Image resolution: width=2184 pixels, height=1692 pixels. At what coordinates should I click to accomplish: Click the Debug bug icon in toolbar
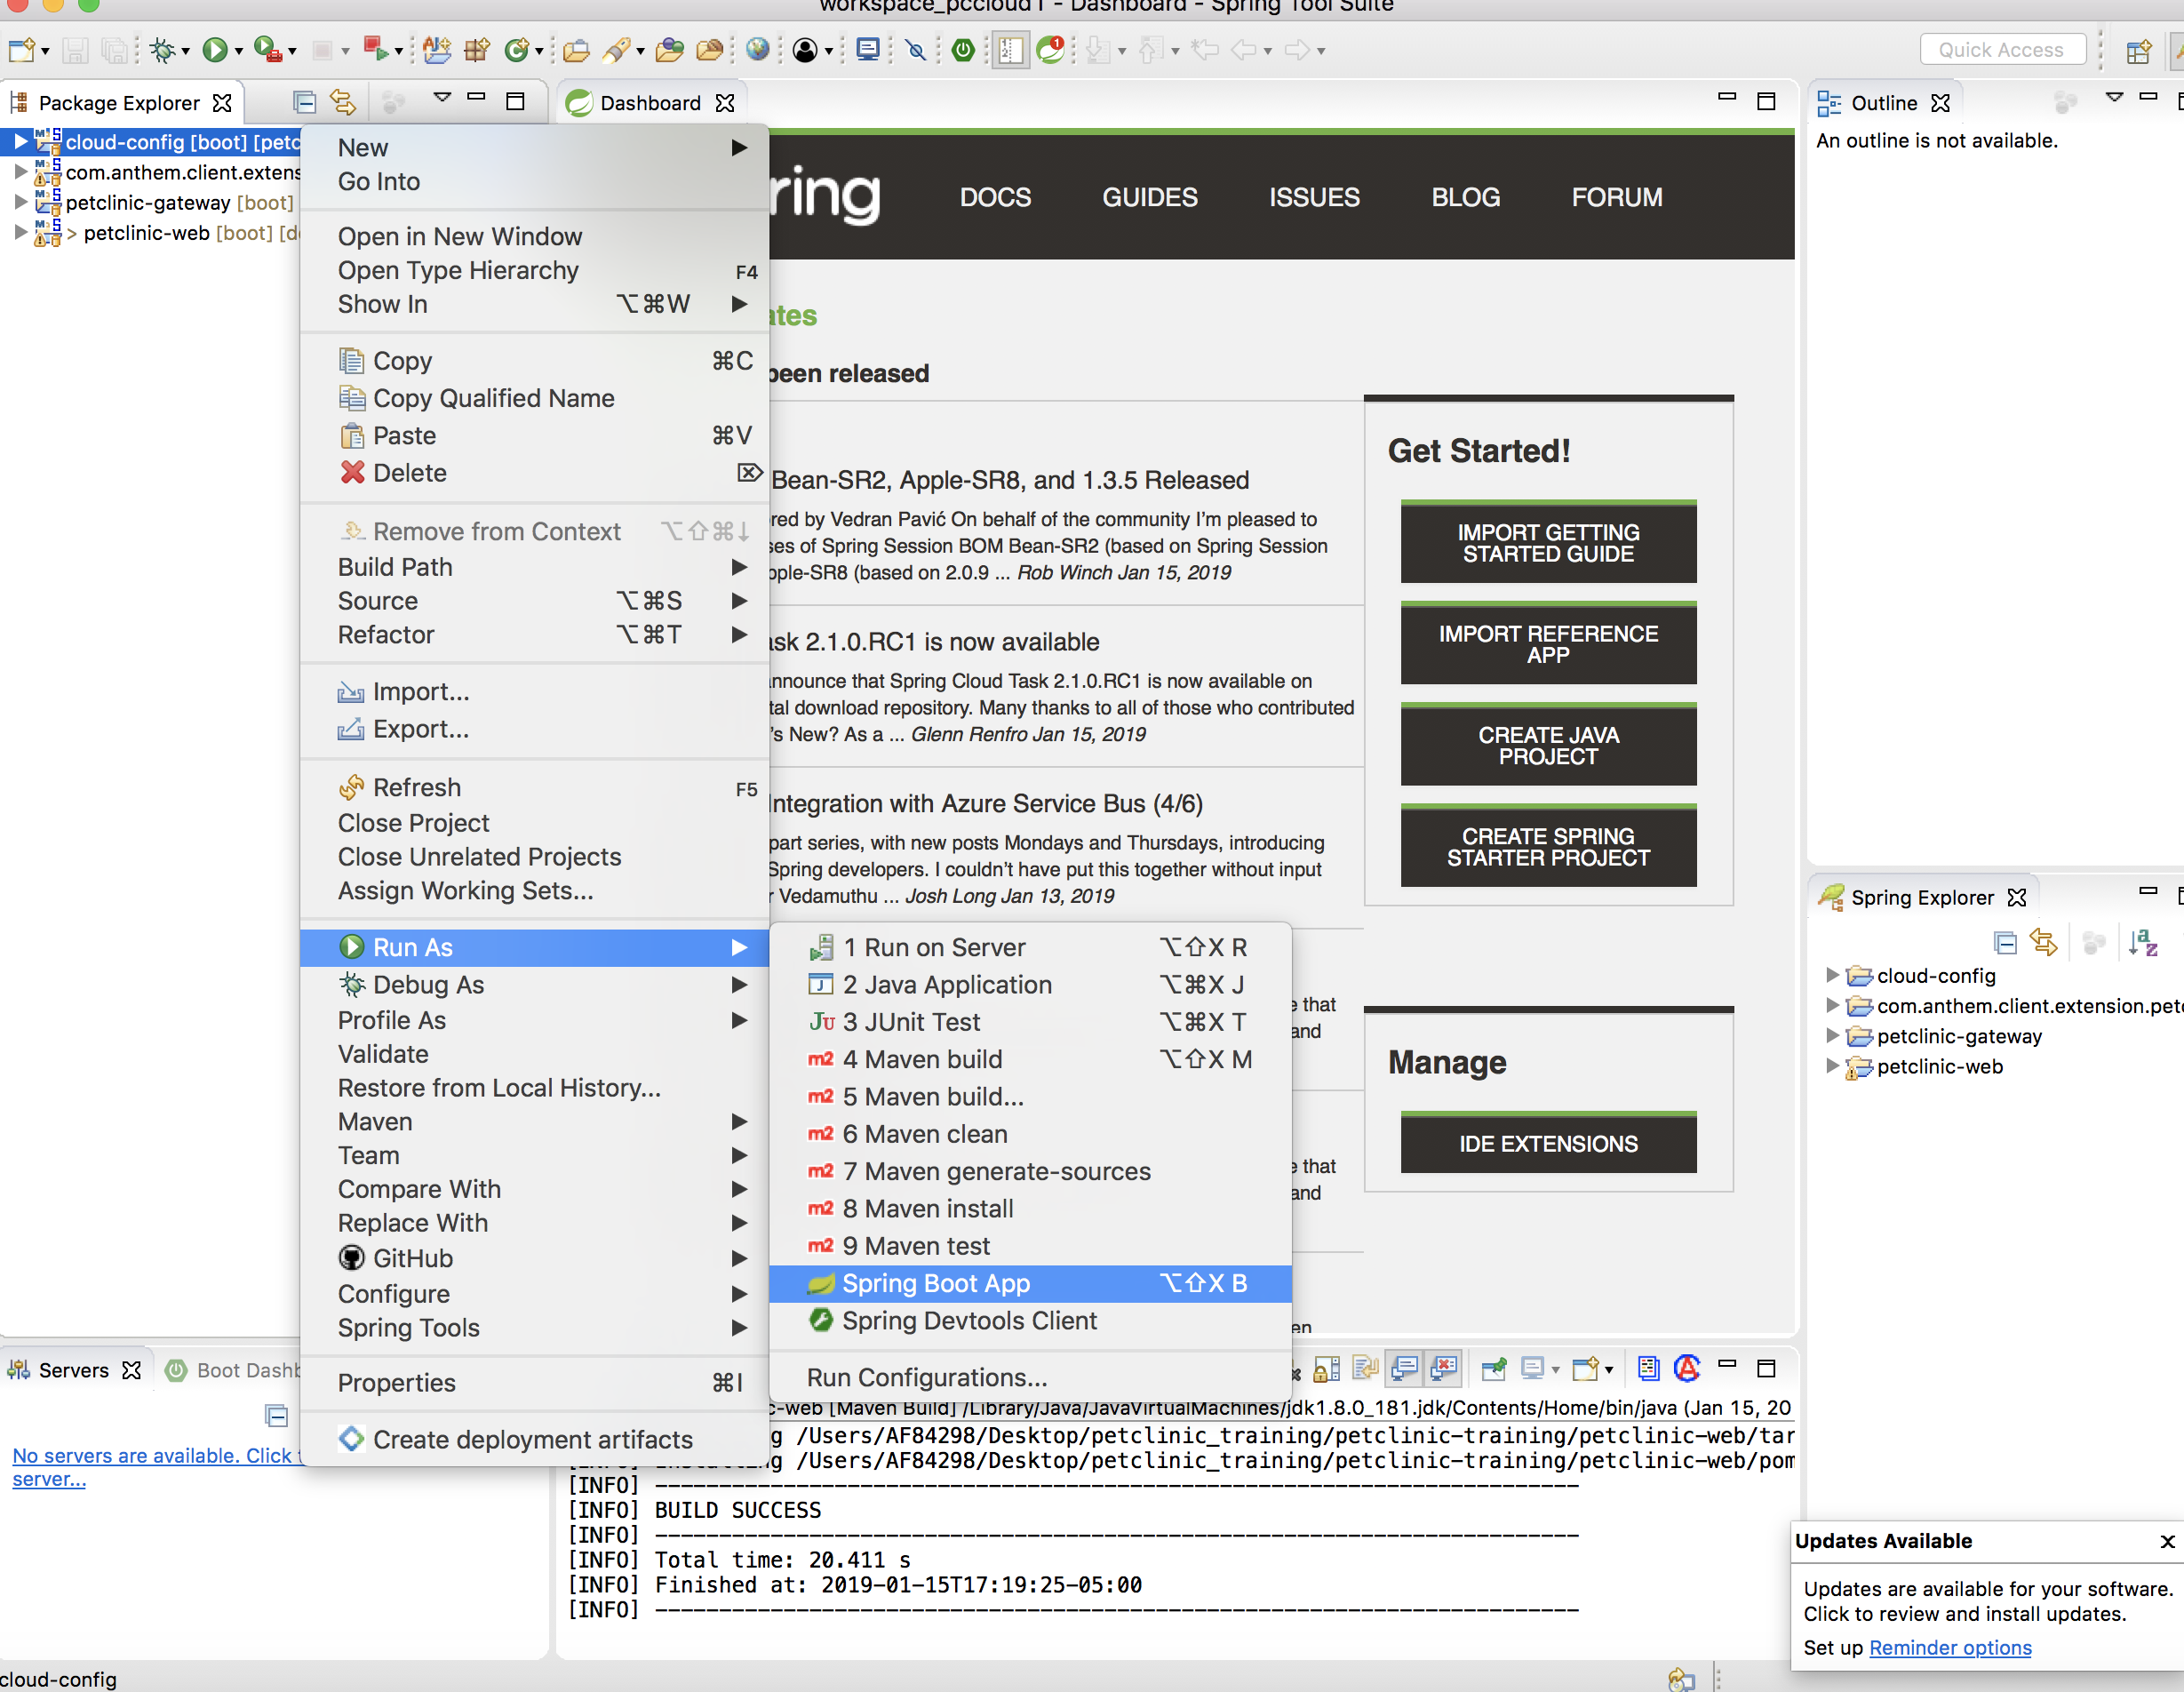(162, 50)
